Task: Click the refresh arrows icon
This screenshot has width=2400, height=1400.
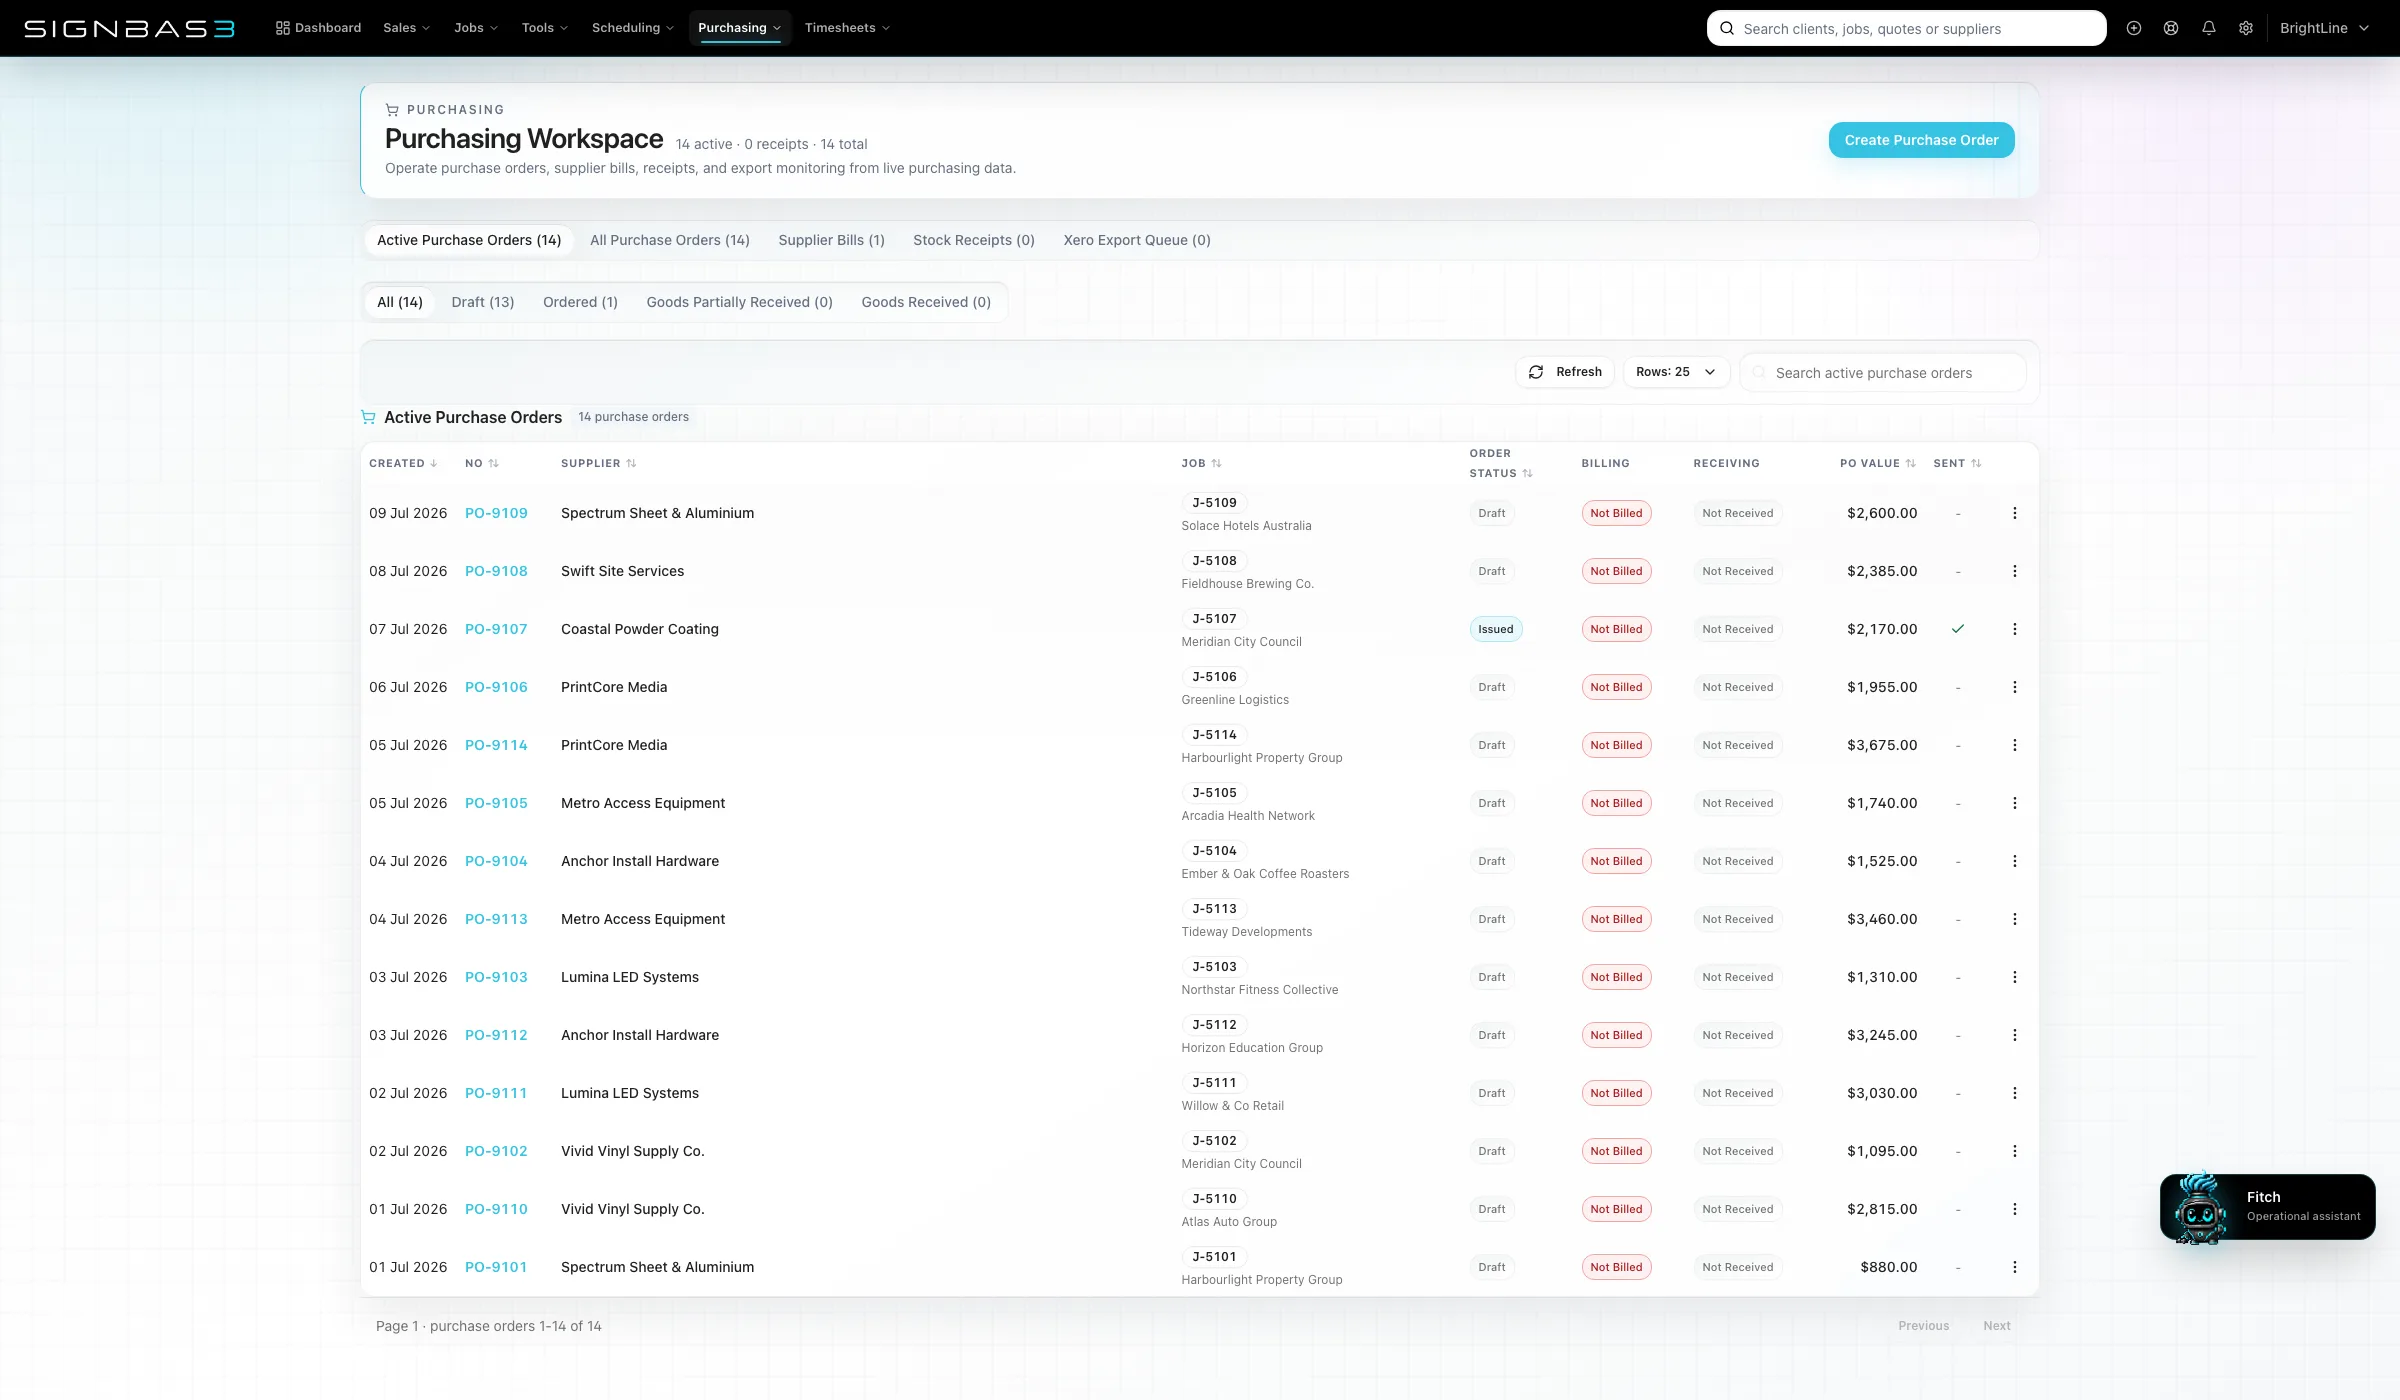Action: click(1536, 372)
